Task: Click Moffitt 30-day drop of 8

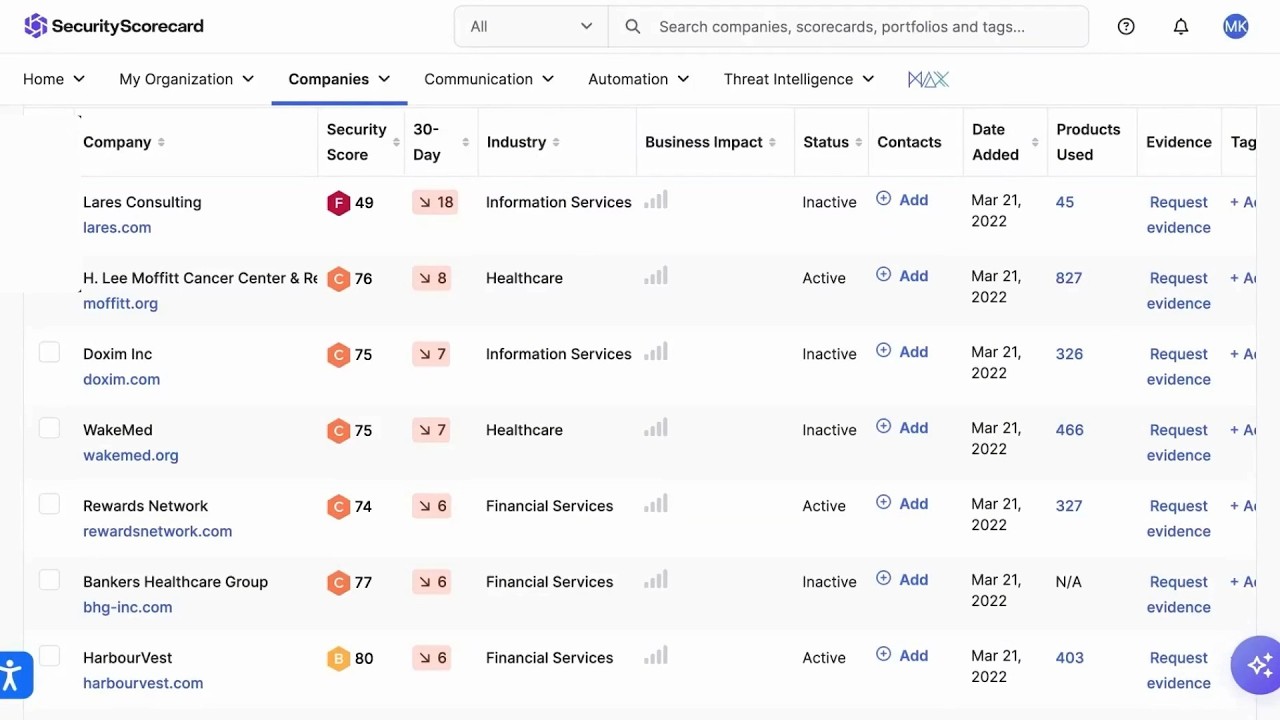Action: tap(431, 278)
